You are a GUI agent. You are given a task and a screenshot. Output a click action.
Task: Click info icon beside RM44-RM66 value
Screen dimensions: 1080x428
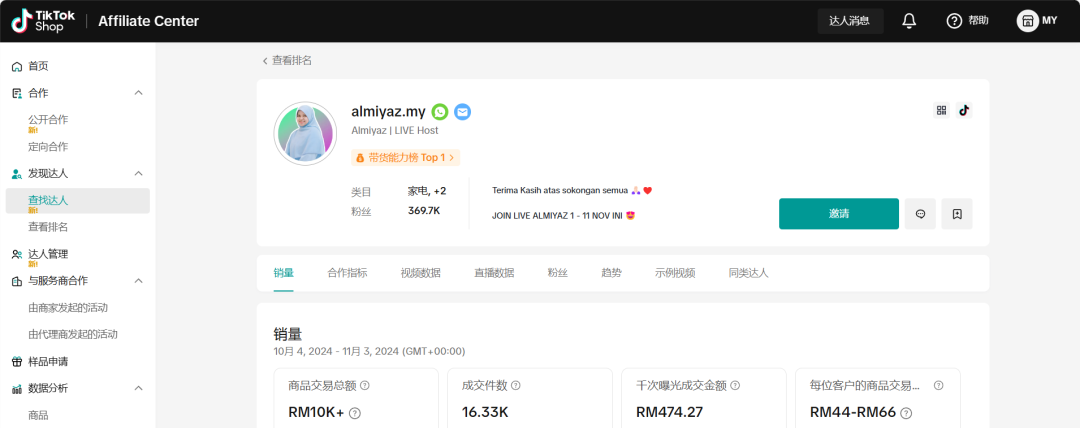tap(906, 414)
